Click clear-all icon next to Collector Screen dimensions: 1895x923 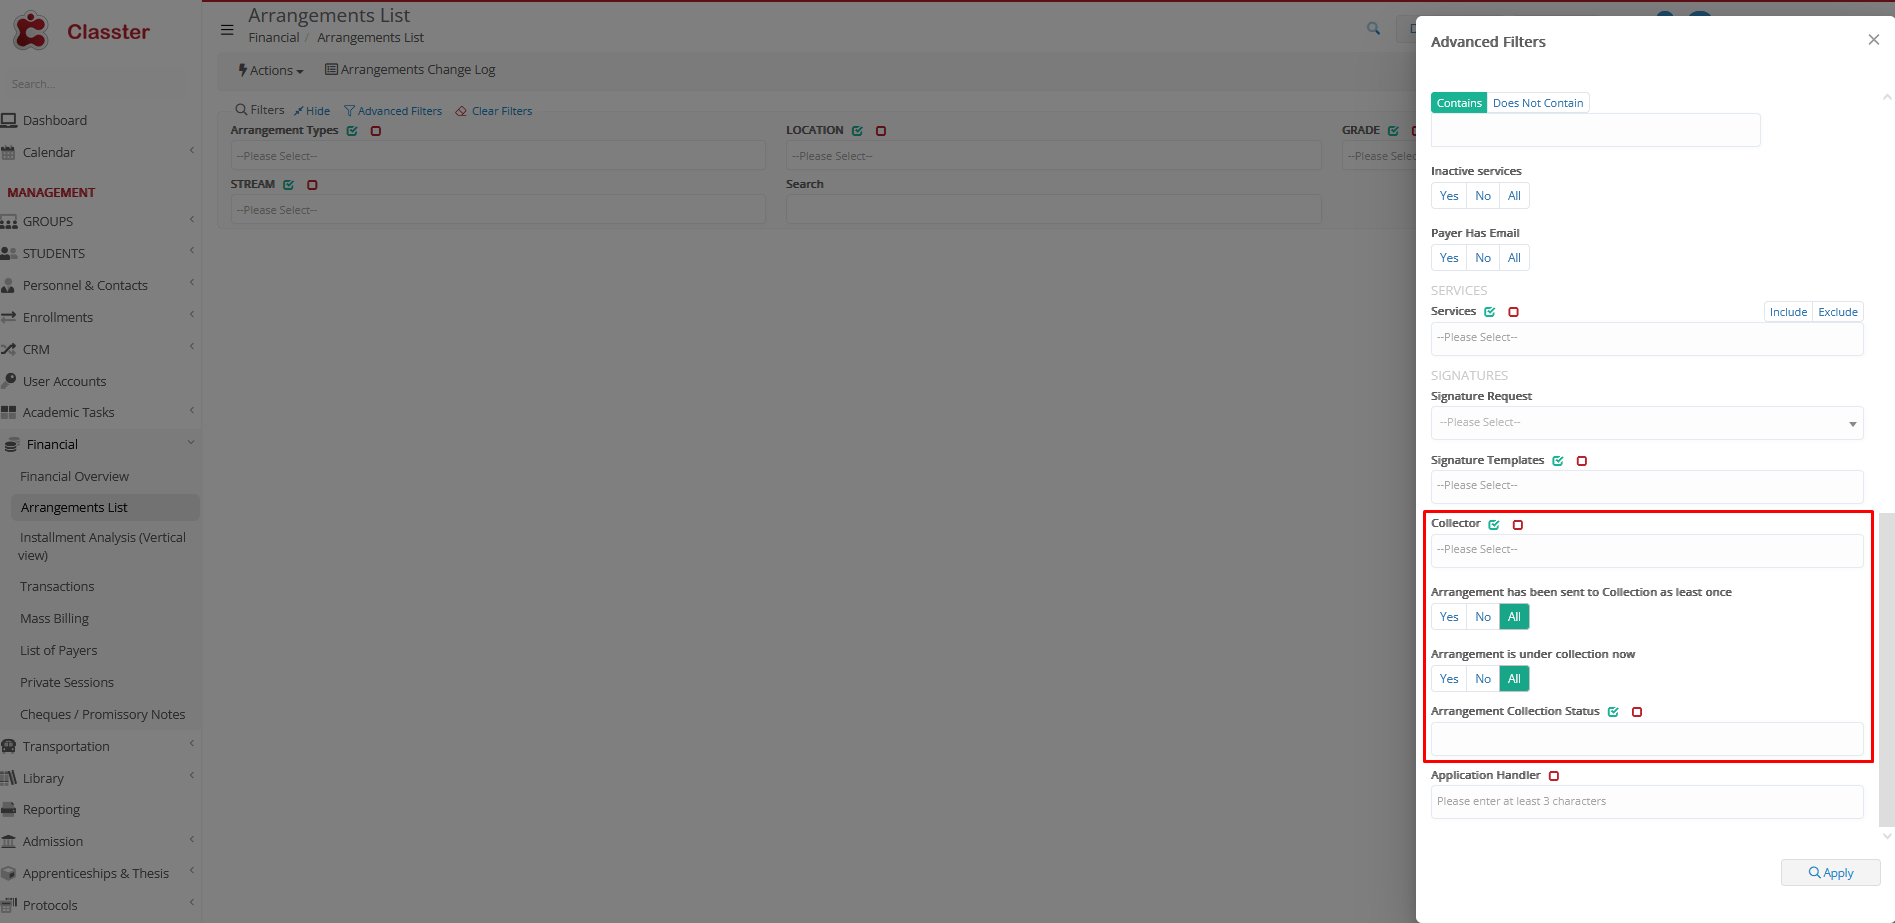[x=1518, y=525]
